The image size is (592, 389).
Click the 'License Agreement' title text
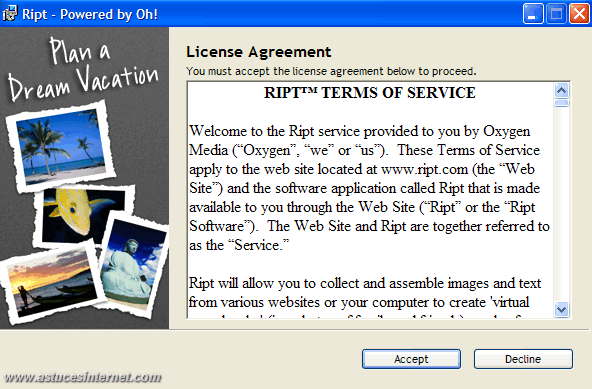[259, 52]
